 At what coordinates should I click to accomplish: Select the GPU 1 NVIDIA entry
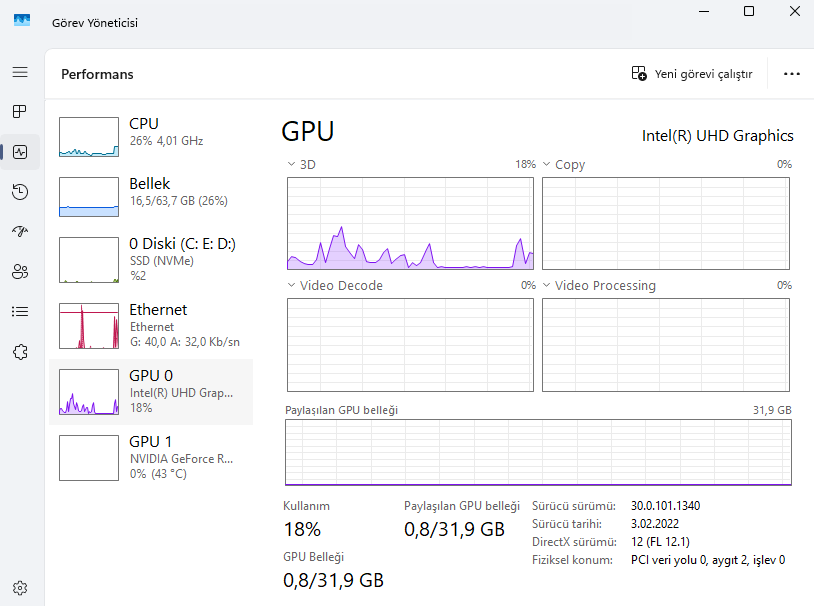pyautogui.click(x=151, y=457)
